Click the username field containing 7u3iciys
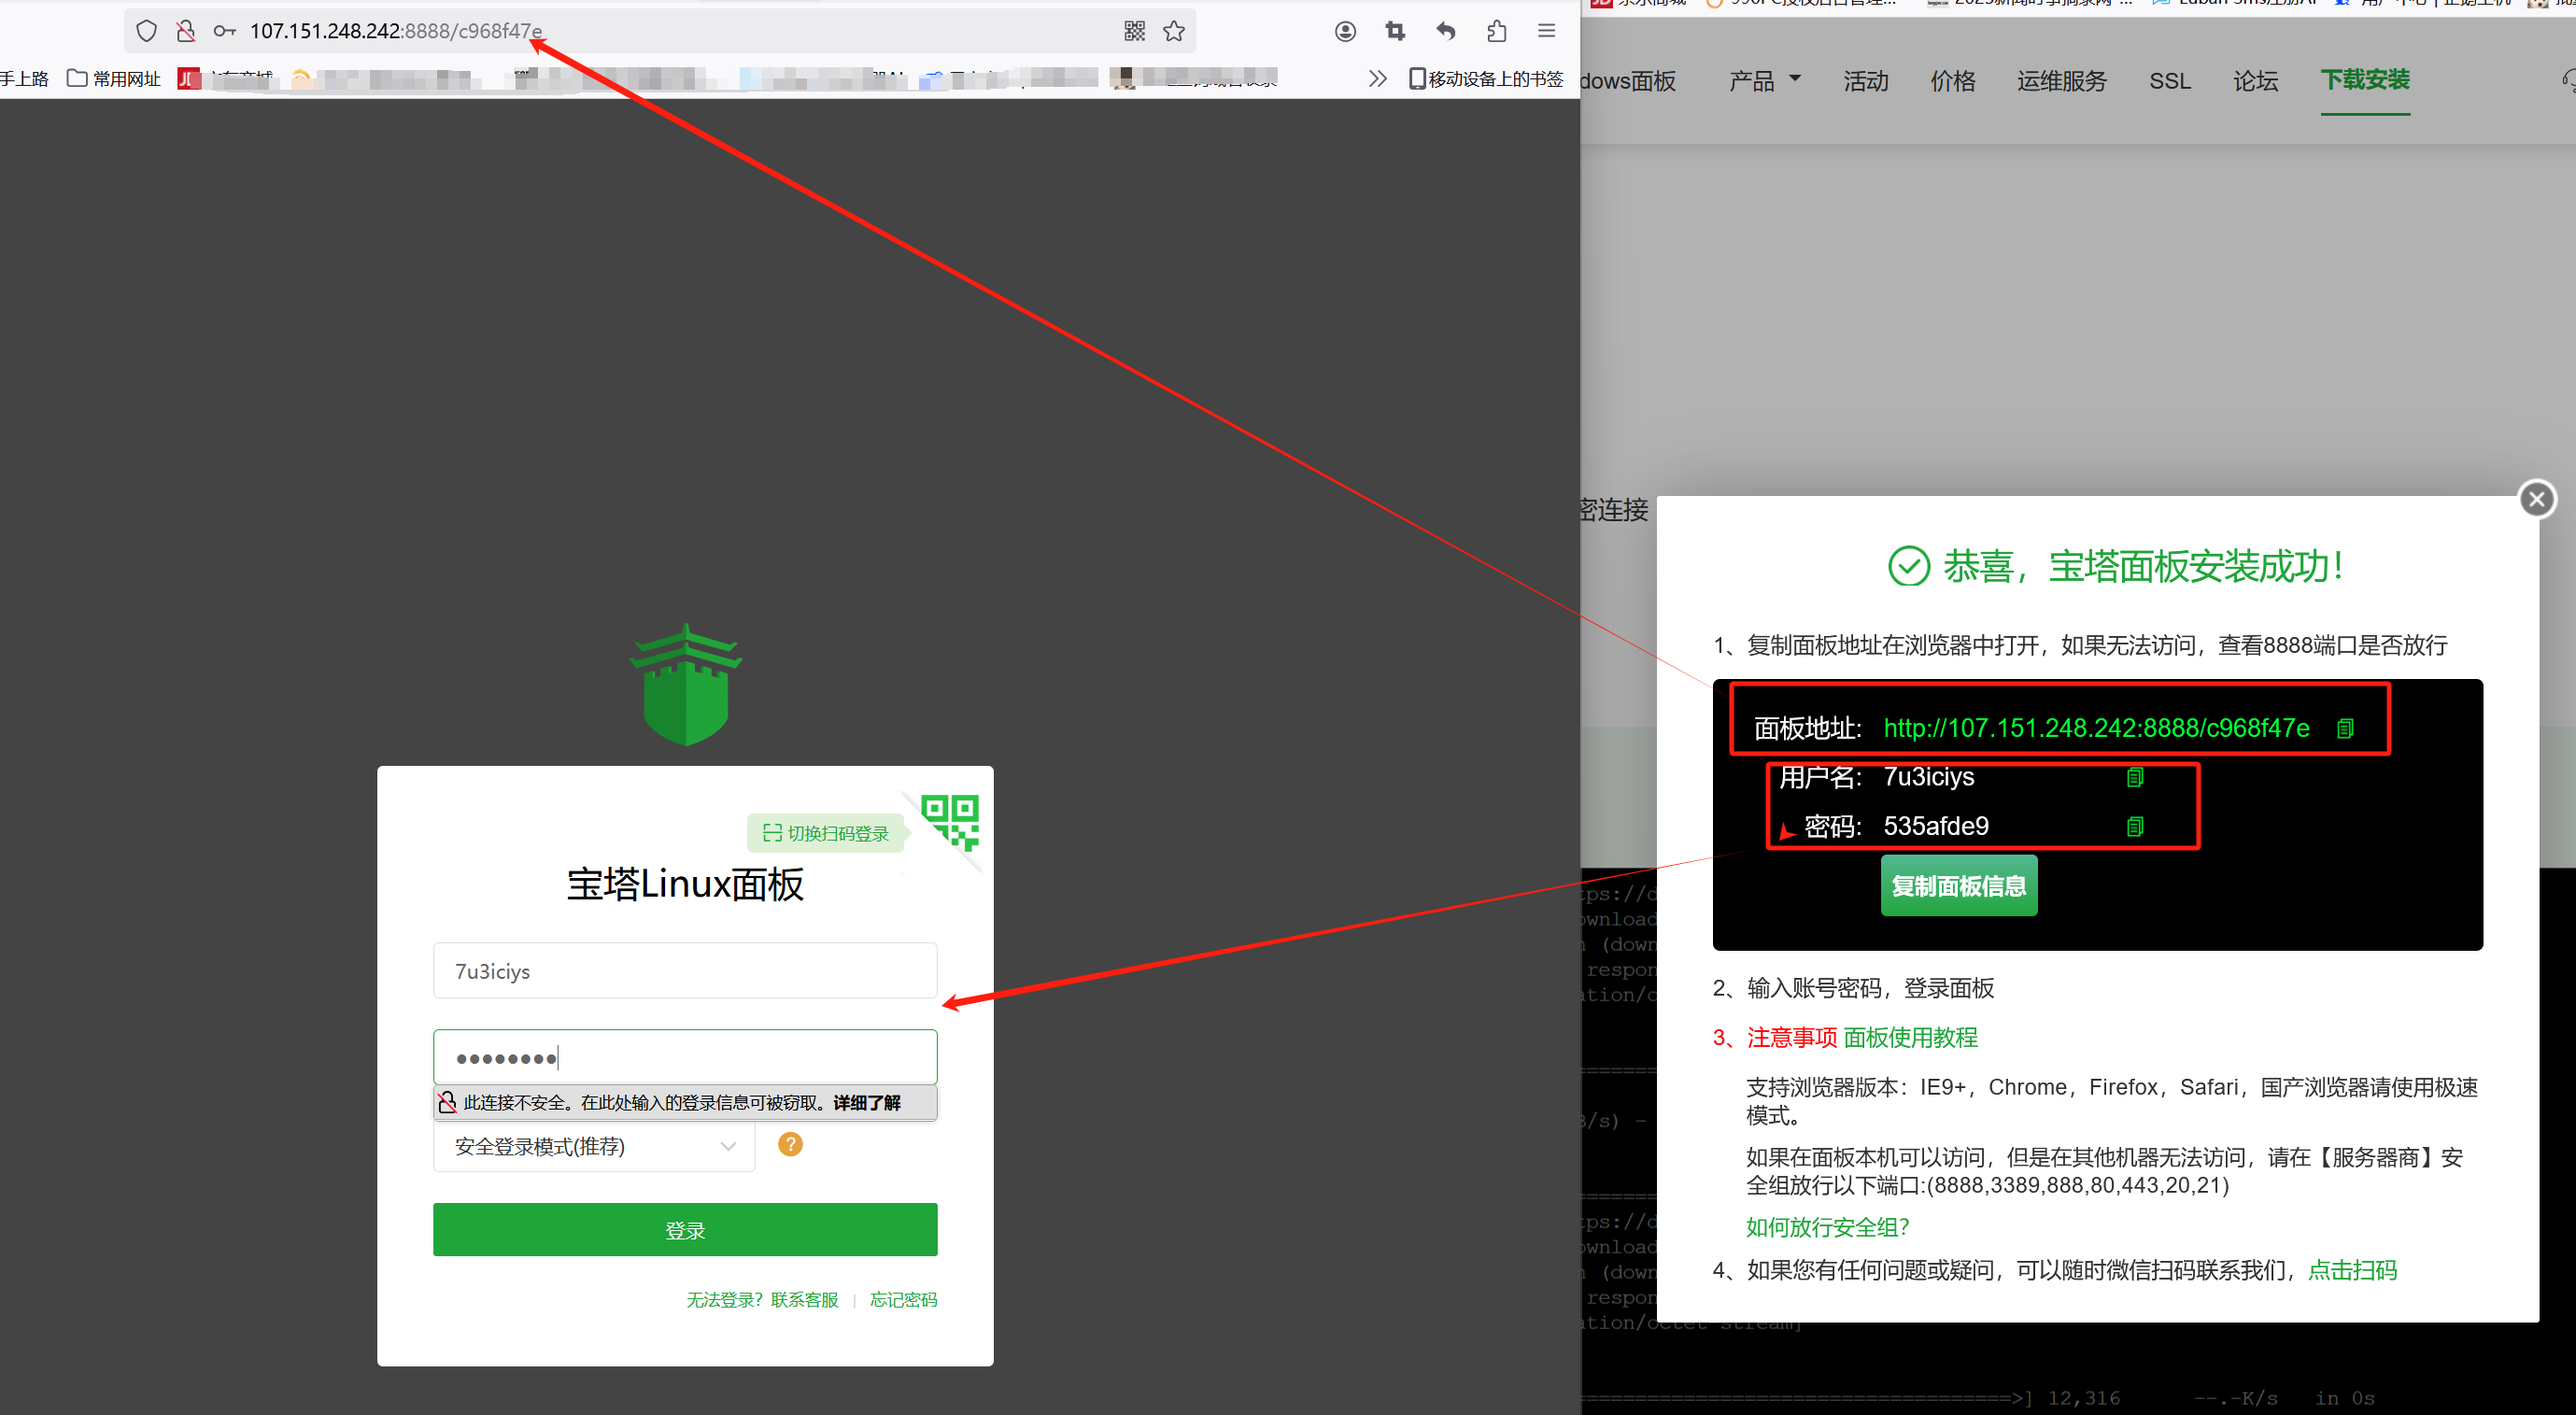The width and height of the screenshot is (2576, 1415). [x=685, y=970]
